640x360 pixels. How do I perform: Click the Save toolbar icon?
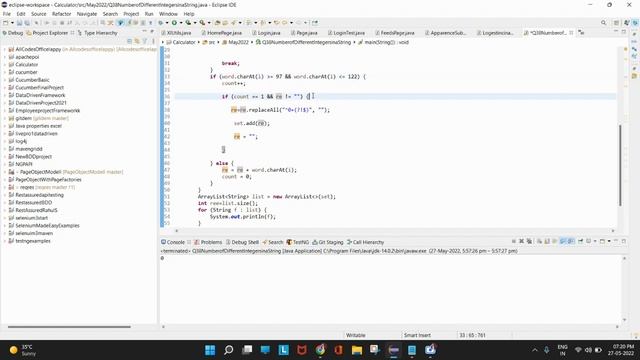19,23
